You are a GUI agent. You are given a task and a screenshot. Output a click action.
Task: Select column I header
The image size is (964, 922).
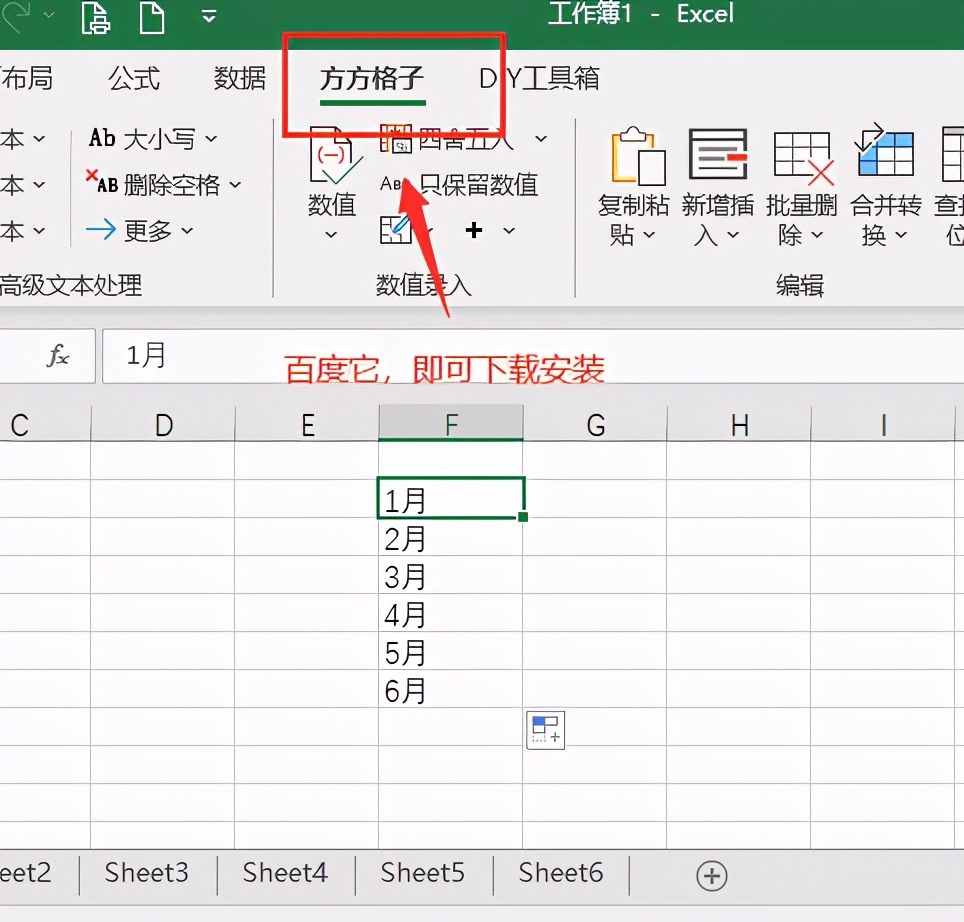[x=883, y=424]
